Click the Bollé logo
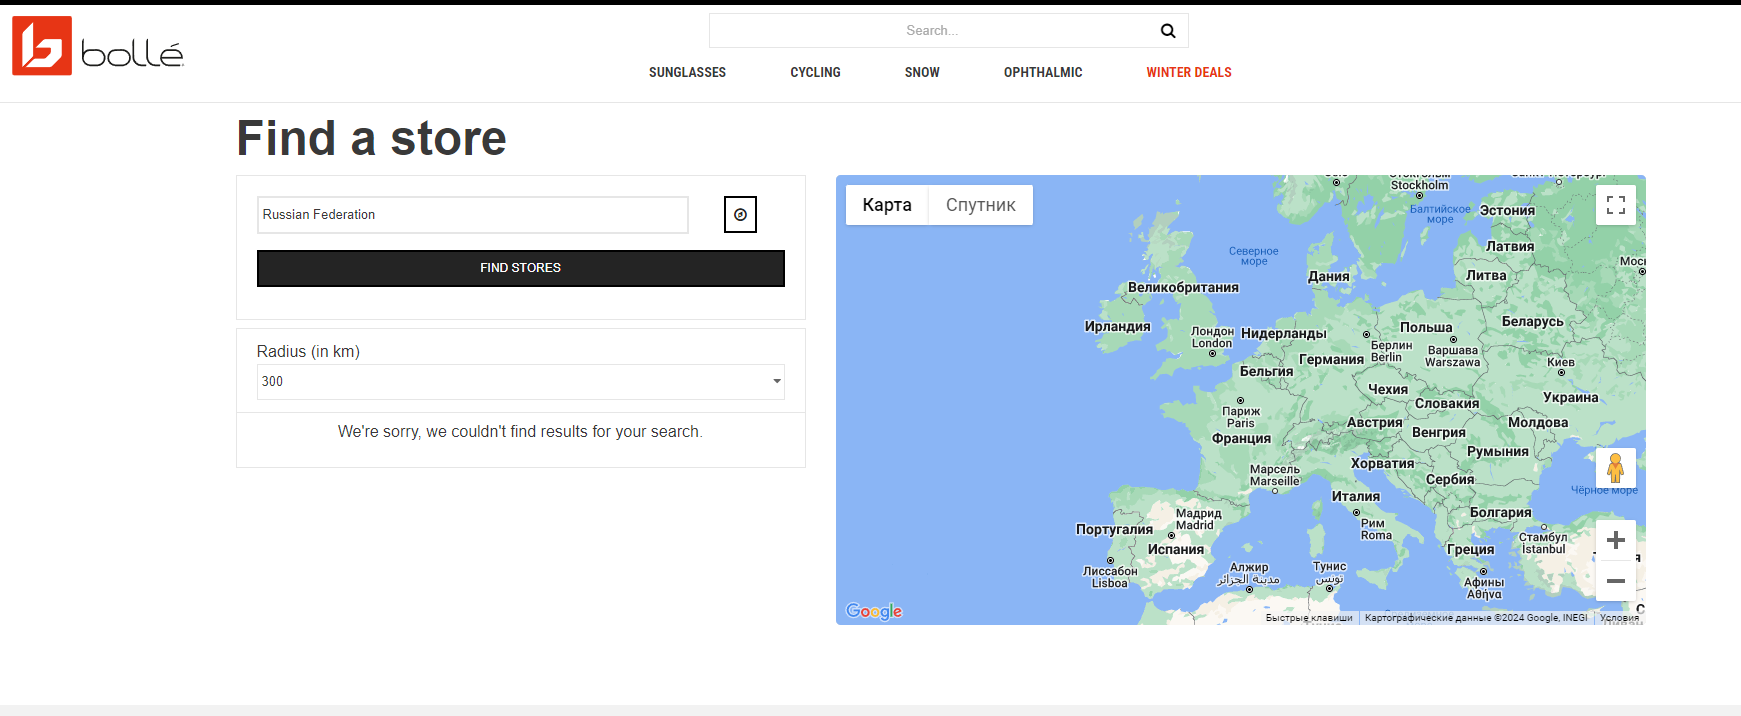 point(98,46)
